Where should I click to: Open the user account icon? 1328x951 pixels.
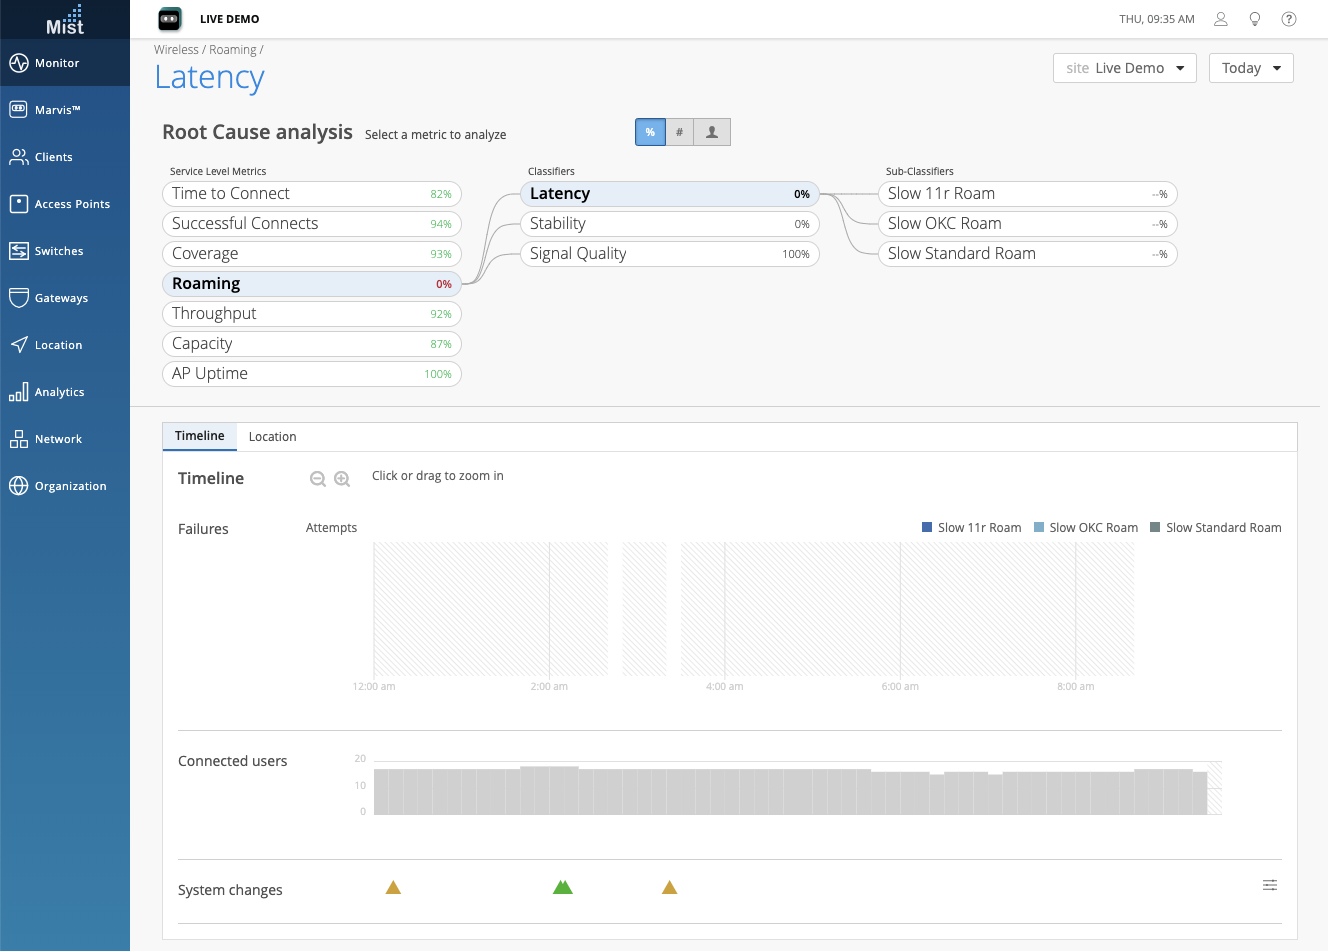(x=1221, y=19)
